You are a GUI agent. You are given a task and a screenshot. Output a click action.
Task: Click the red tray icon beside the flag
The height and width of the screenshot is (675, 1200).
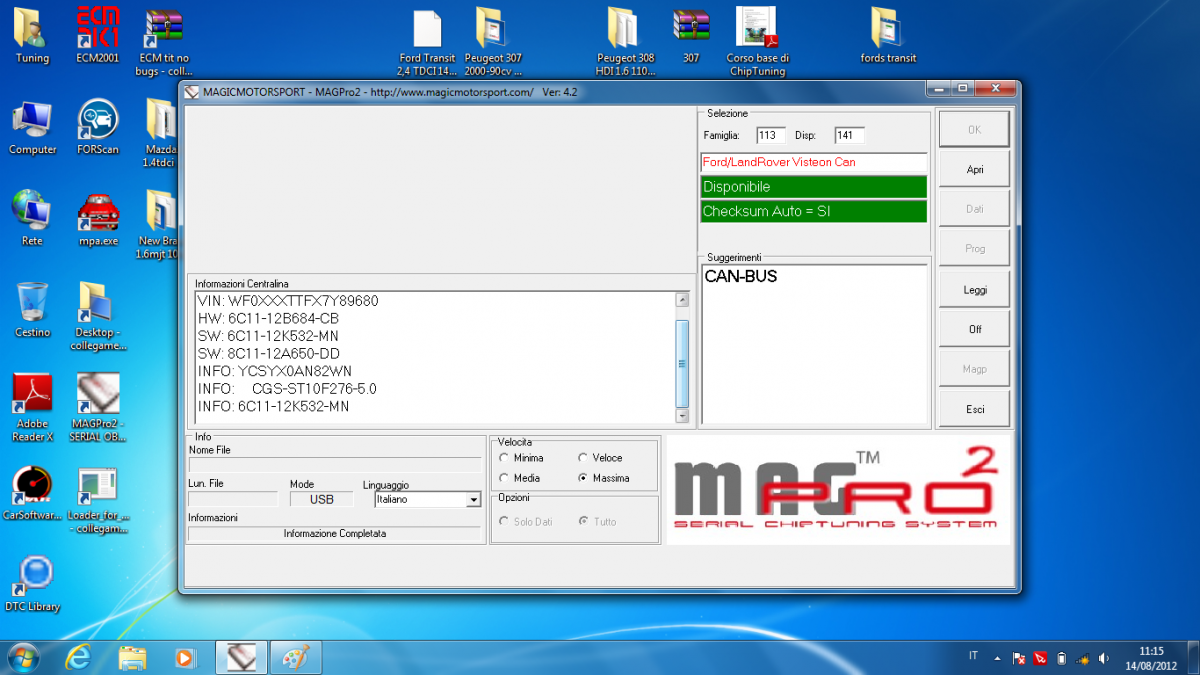click(1040, 658)
